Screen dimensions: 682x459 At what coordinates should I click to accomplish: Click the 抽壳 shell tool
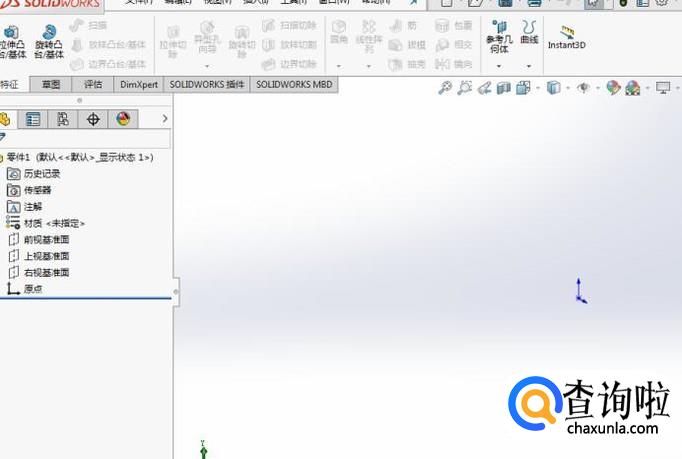[x=407, y=64]
